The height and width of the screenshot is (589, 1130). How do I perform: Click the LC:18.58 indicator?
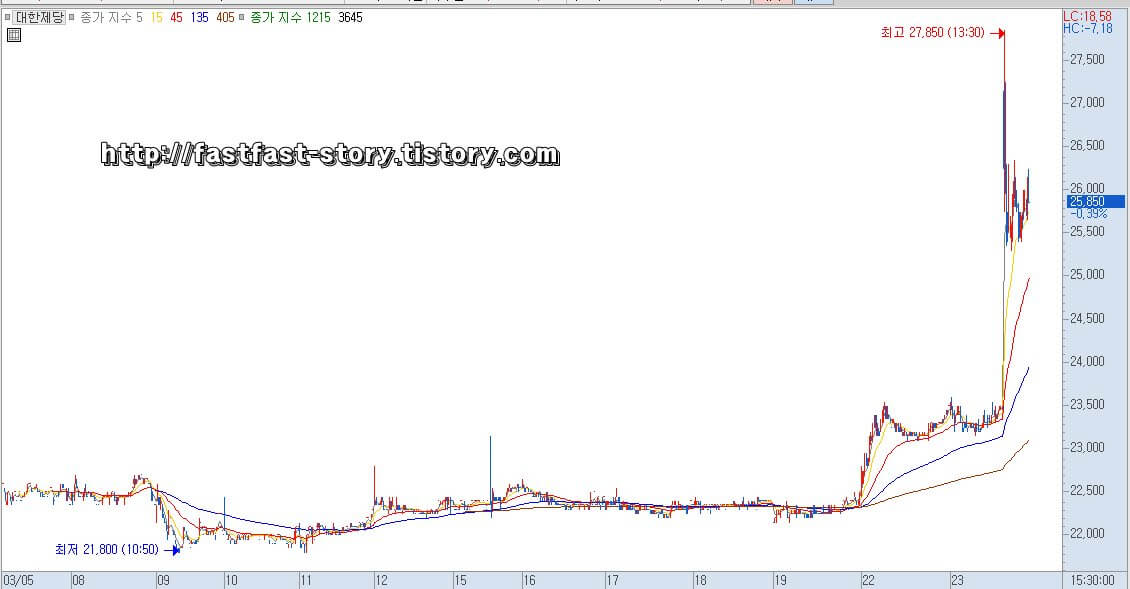click(1087, 17)
